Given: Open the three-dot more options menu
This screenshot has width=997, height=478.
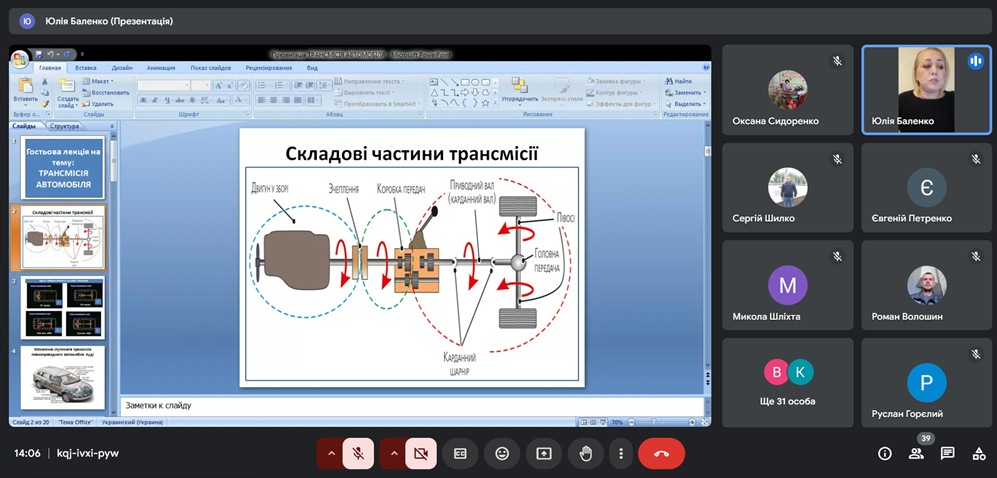Looking at the screenshot, I should click(x=620, y=453).
